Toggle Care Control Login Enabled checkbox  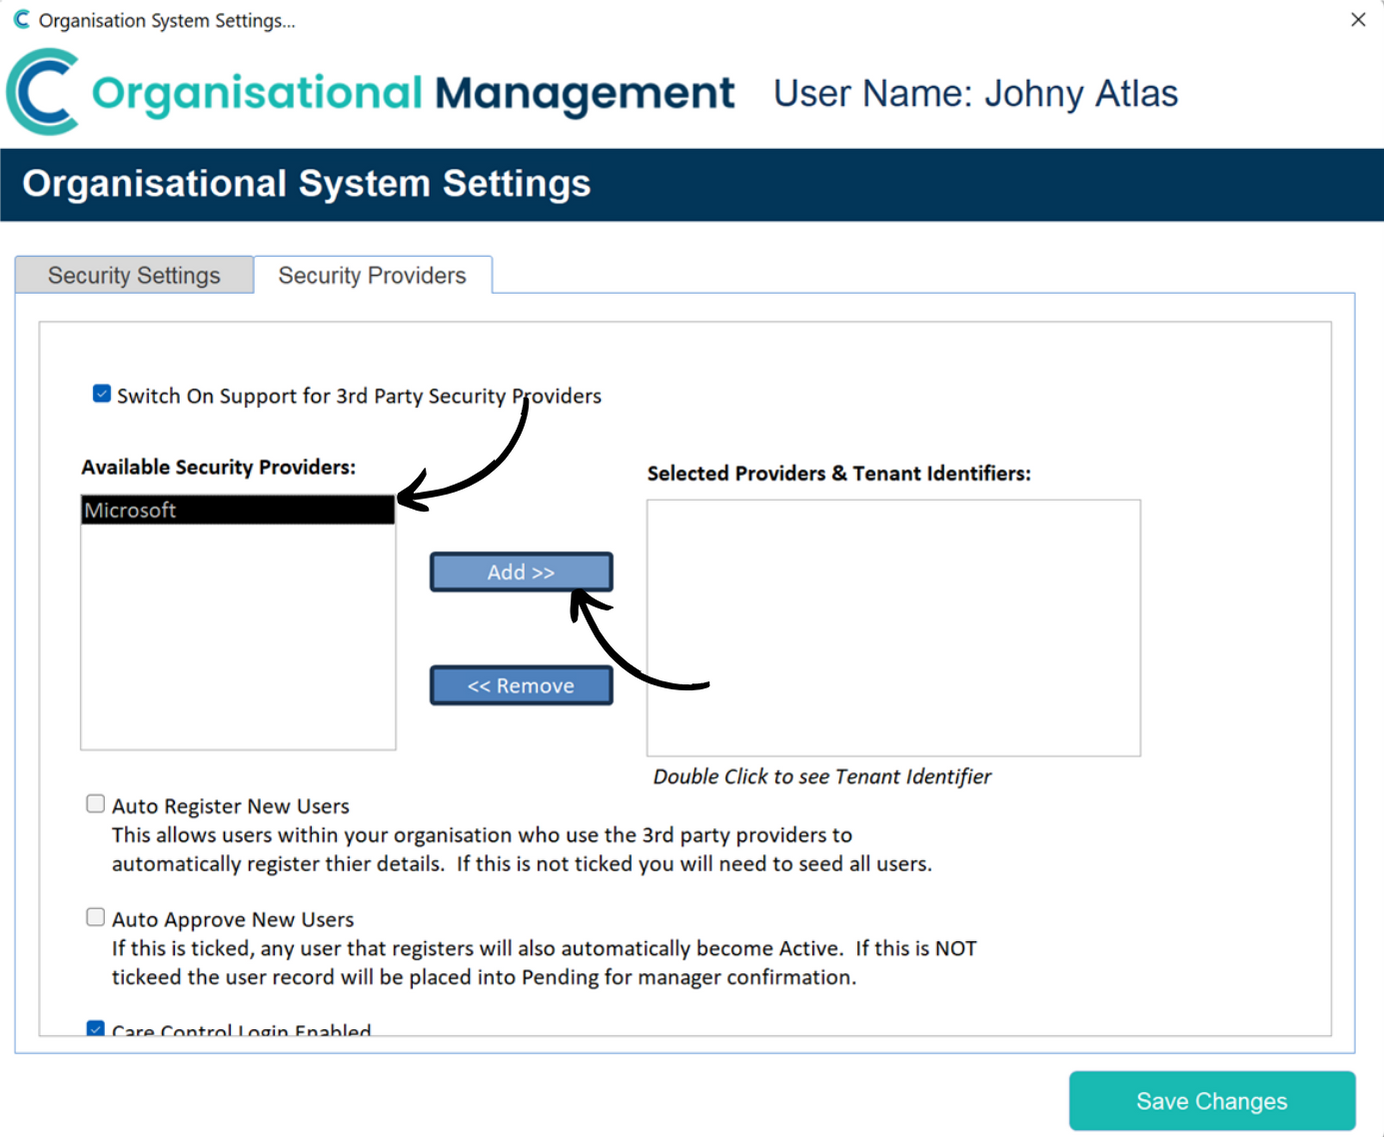click(96, 1028)
